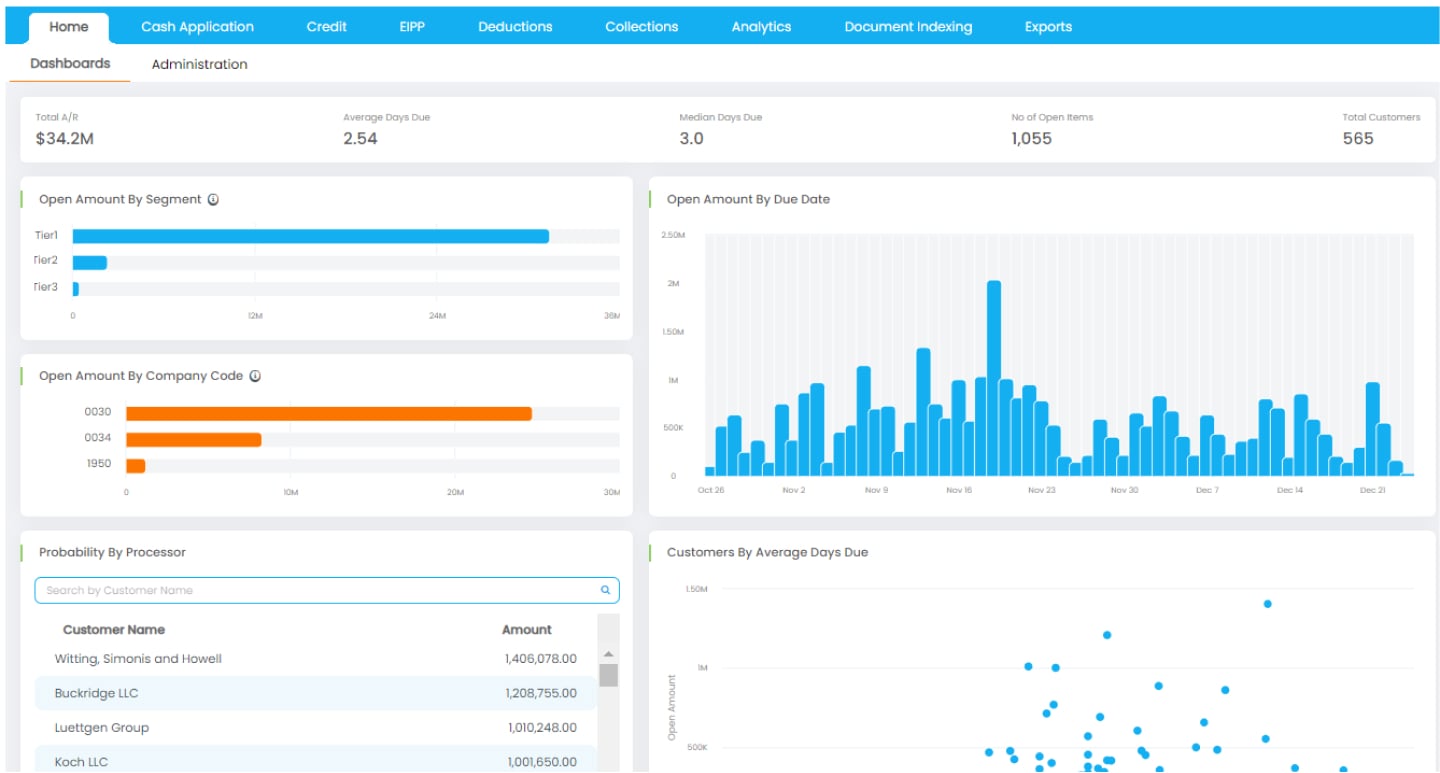Open the Administration sub-tab
The height and width of the screenshot is (773, 1440).
(x=199, y=64)
